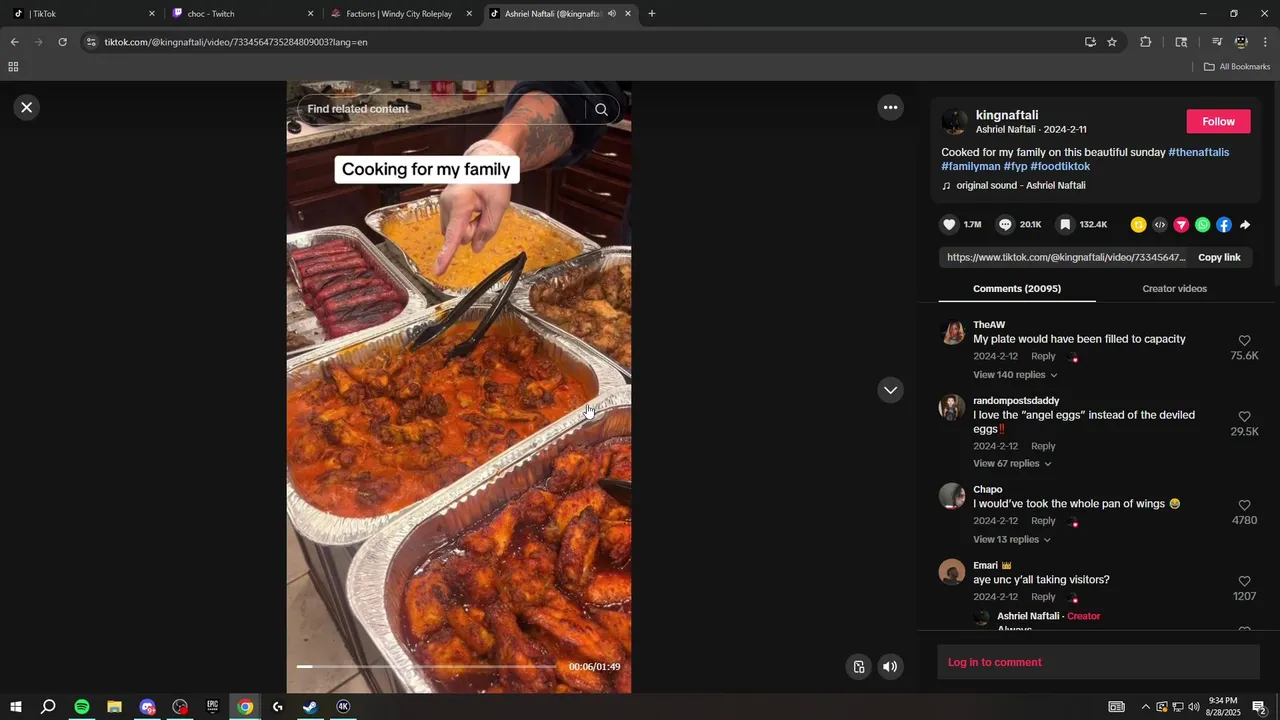This screenshot has width=1280, height=720.
Task: Like randompostsdaddy's comment heart
Action: coord(1244,417)
